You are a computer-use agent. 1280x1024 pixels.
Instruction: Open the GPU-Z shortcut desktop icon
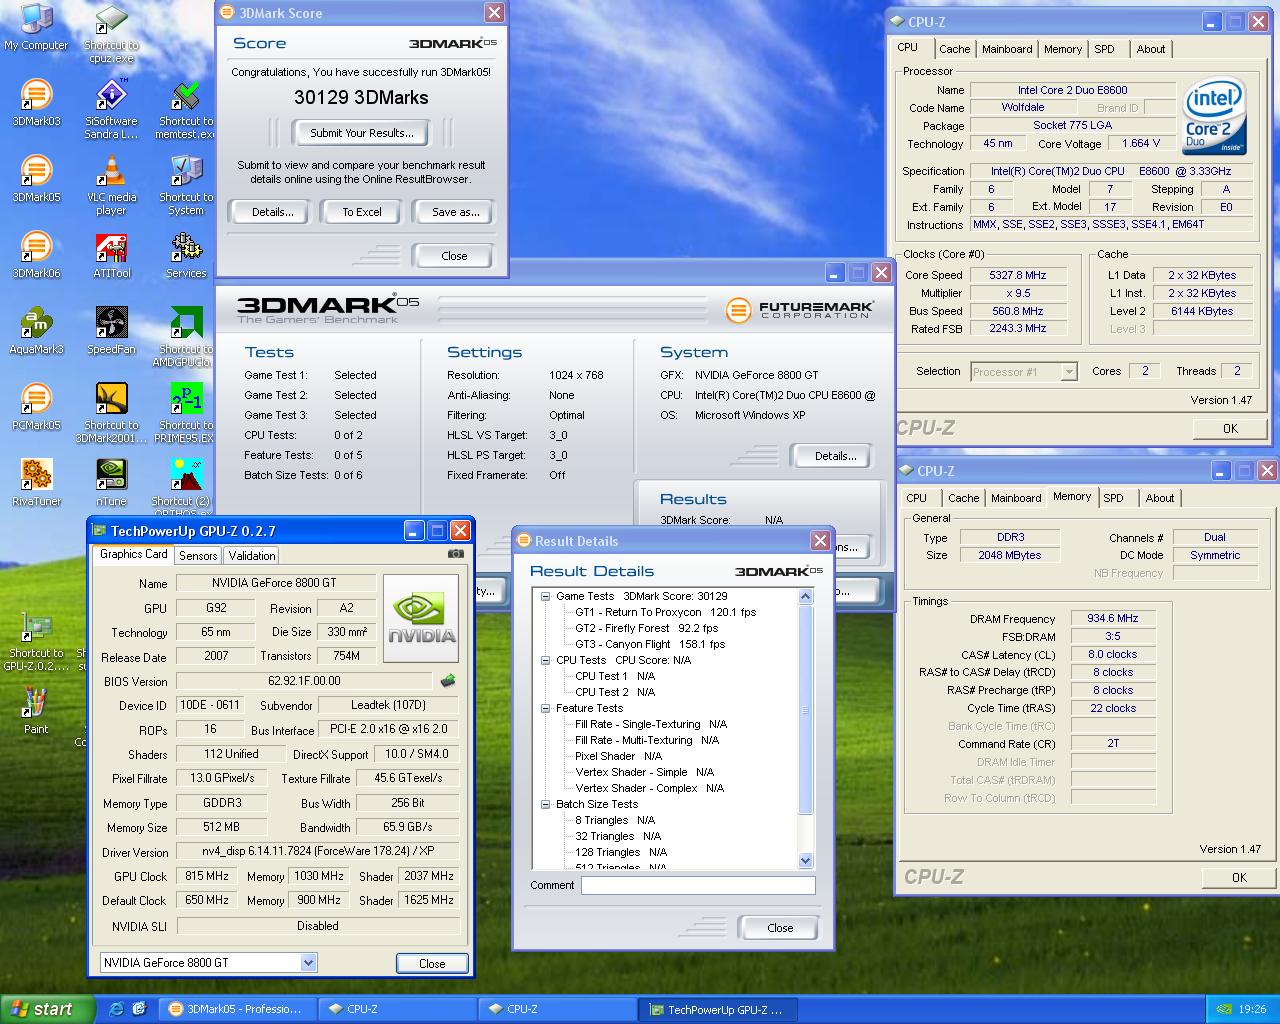point(36,641)
